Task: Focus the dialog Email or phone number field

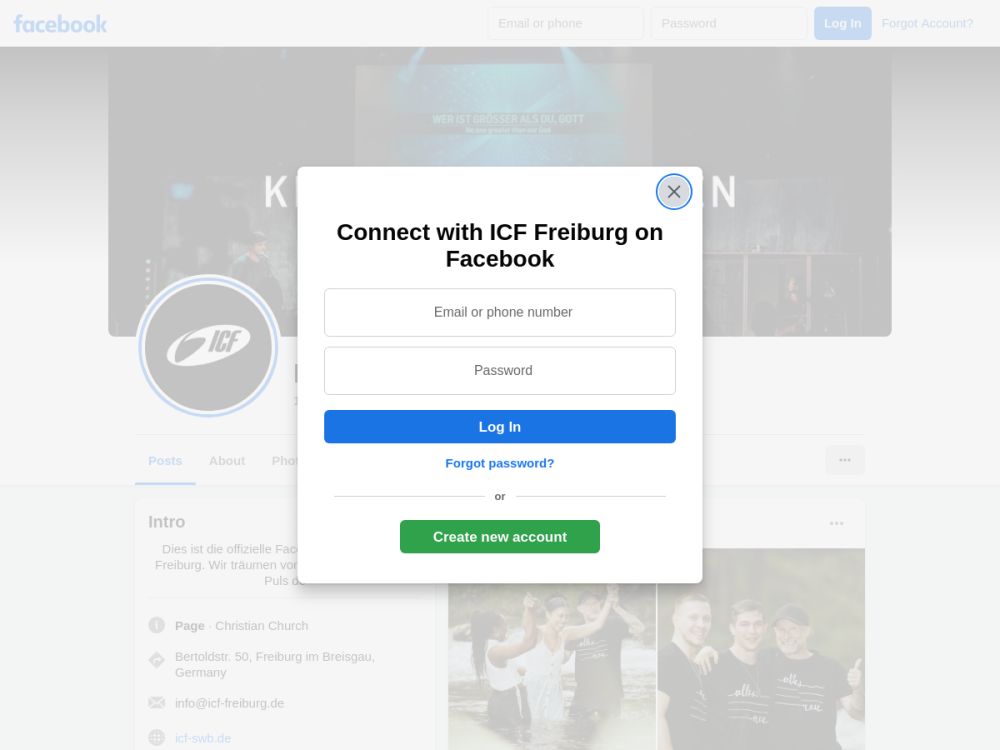Action: pos(499,312)
